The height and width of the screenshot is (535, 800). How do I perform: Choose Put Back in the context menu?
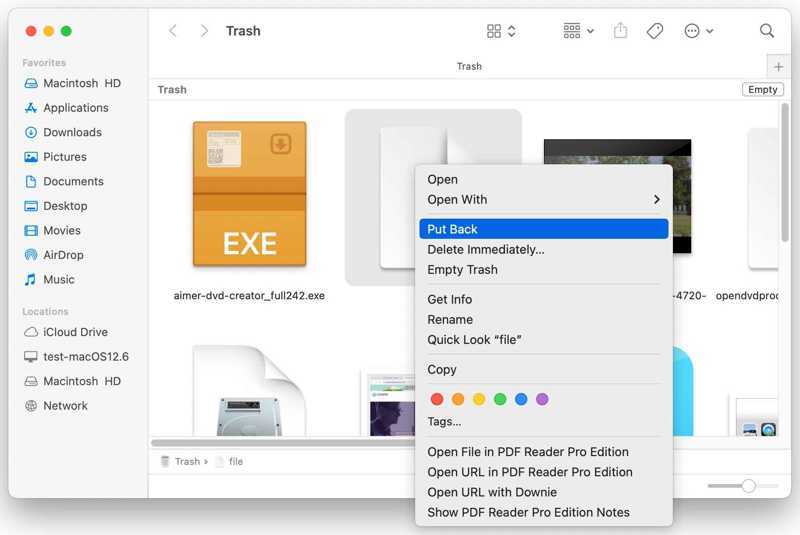tap(543, 229)
